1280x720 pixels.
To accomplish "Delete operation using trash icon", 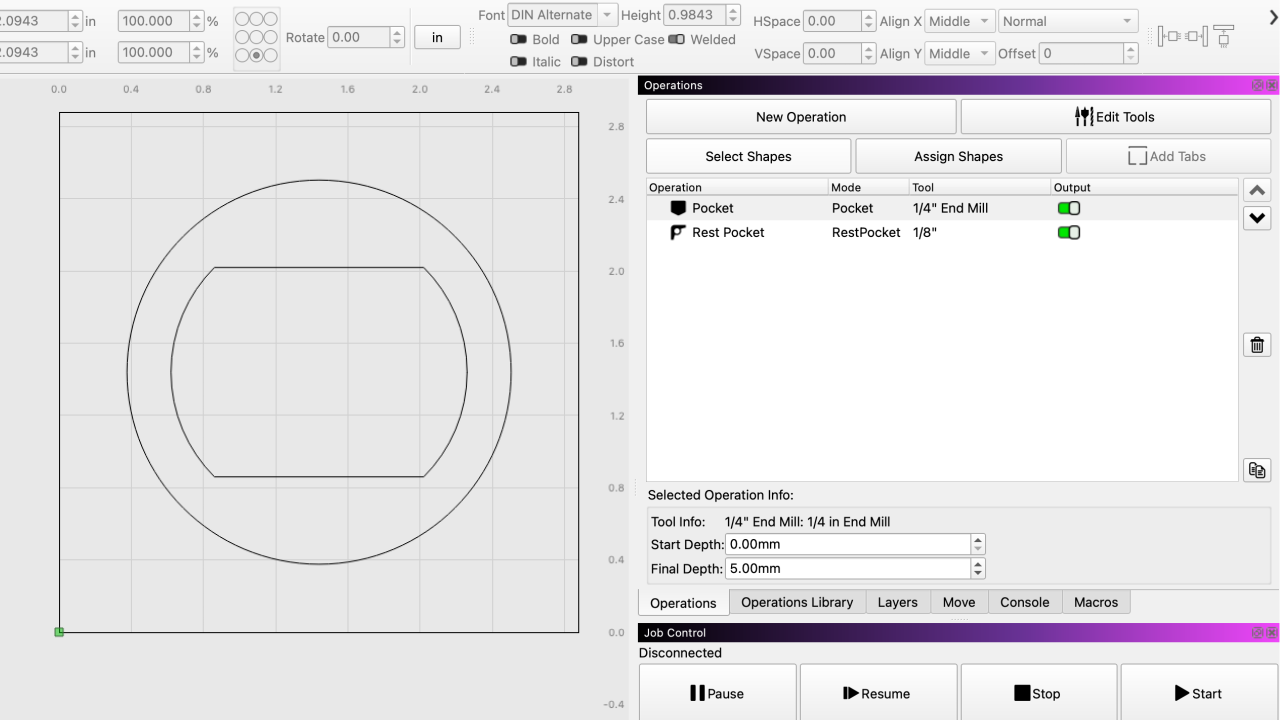I will pos(1257,345).
